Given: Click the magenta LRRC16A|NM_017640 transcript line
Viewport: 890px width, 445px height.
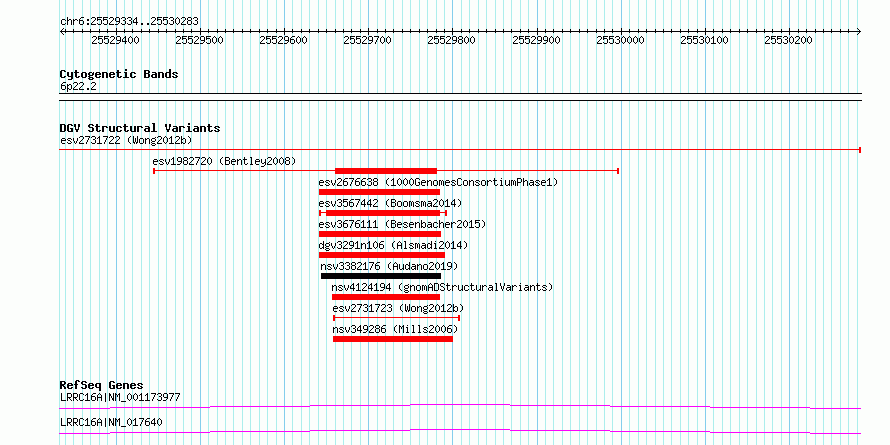Looking at the screenshot, I should pyautogui.click(x=460, y=431).
